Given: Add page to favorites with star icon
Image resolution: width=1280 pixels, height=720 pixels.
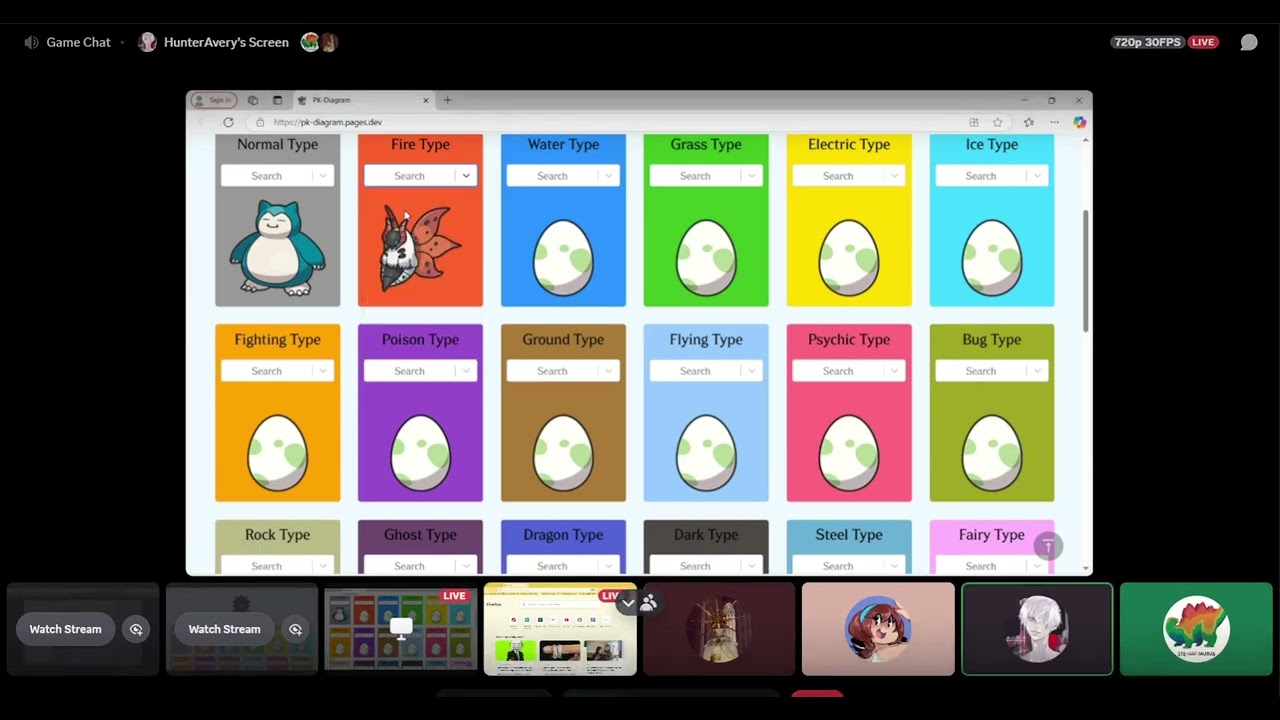Looking at the screenshot, I should pyautogui.click(x=997, y=122).
